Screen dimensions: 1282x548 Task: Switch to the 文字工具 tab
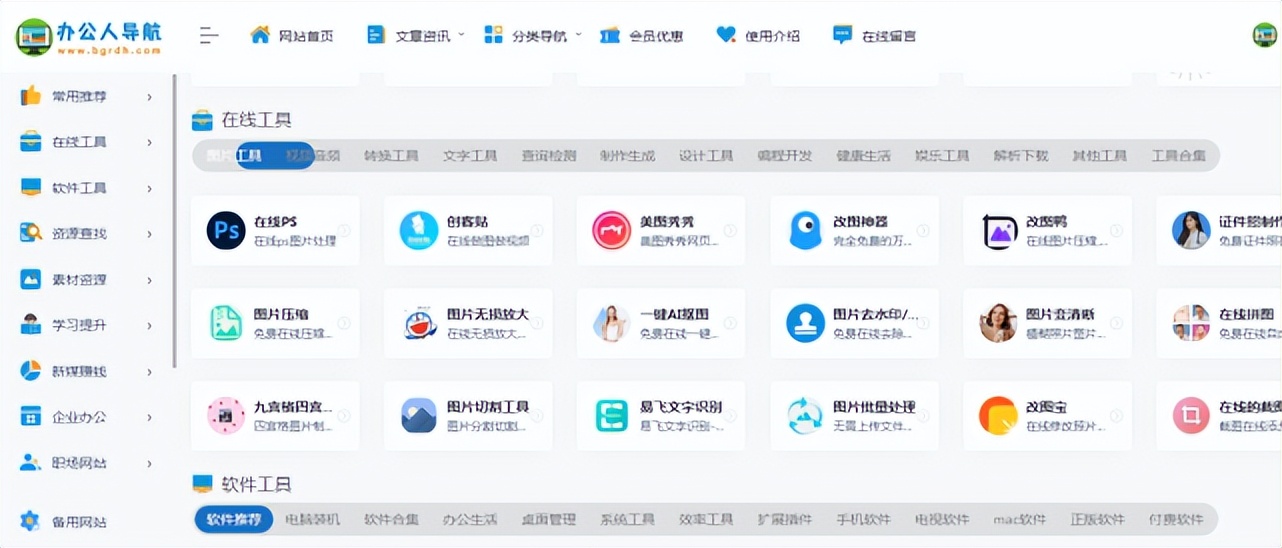coord(470,156)
